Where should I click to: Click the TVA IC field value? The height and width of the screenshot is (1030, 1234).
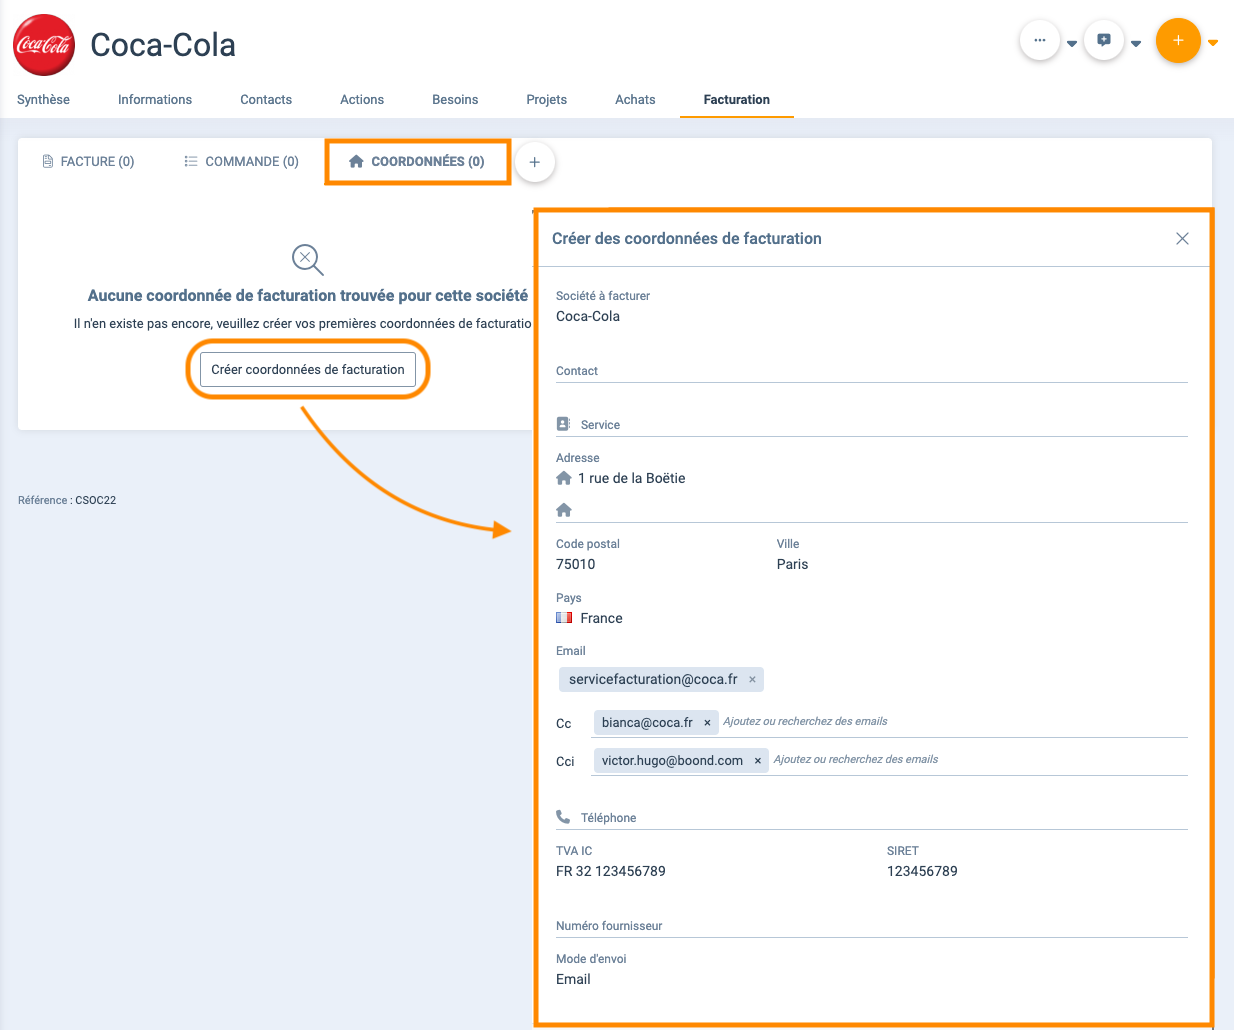(611, 871)
